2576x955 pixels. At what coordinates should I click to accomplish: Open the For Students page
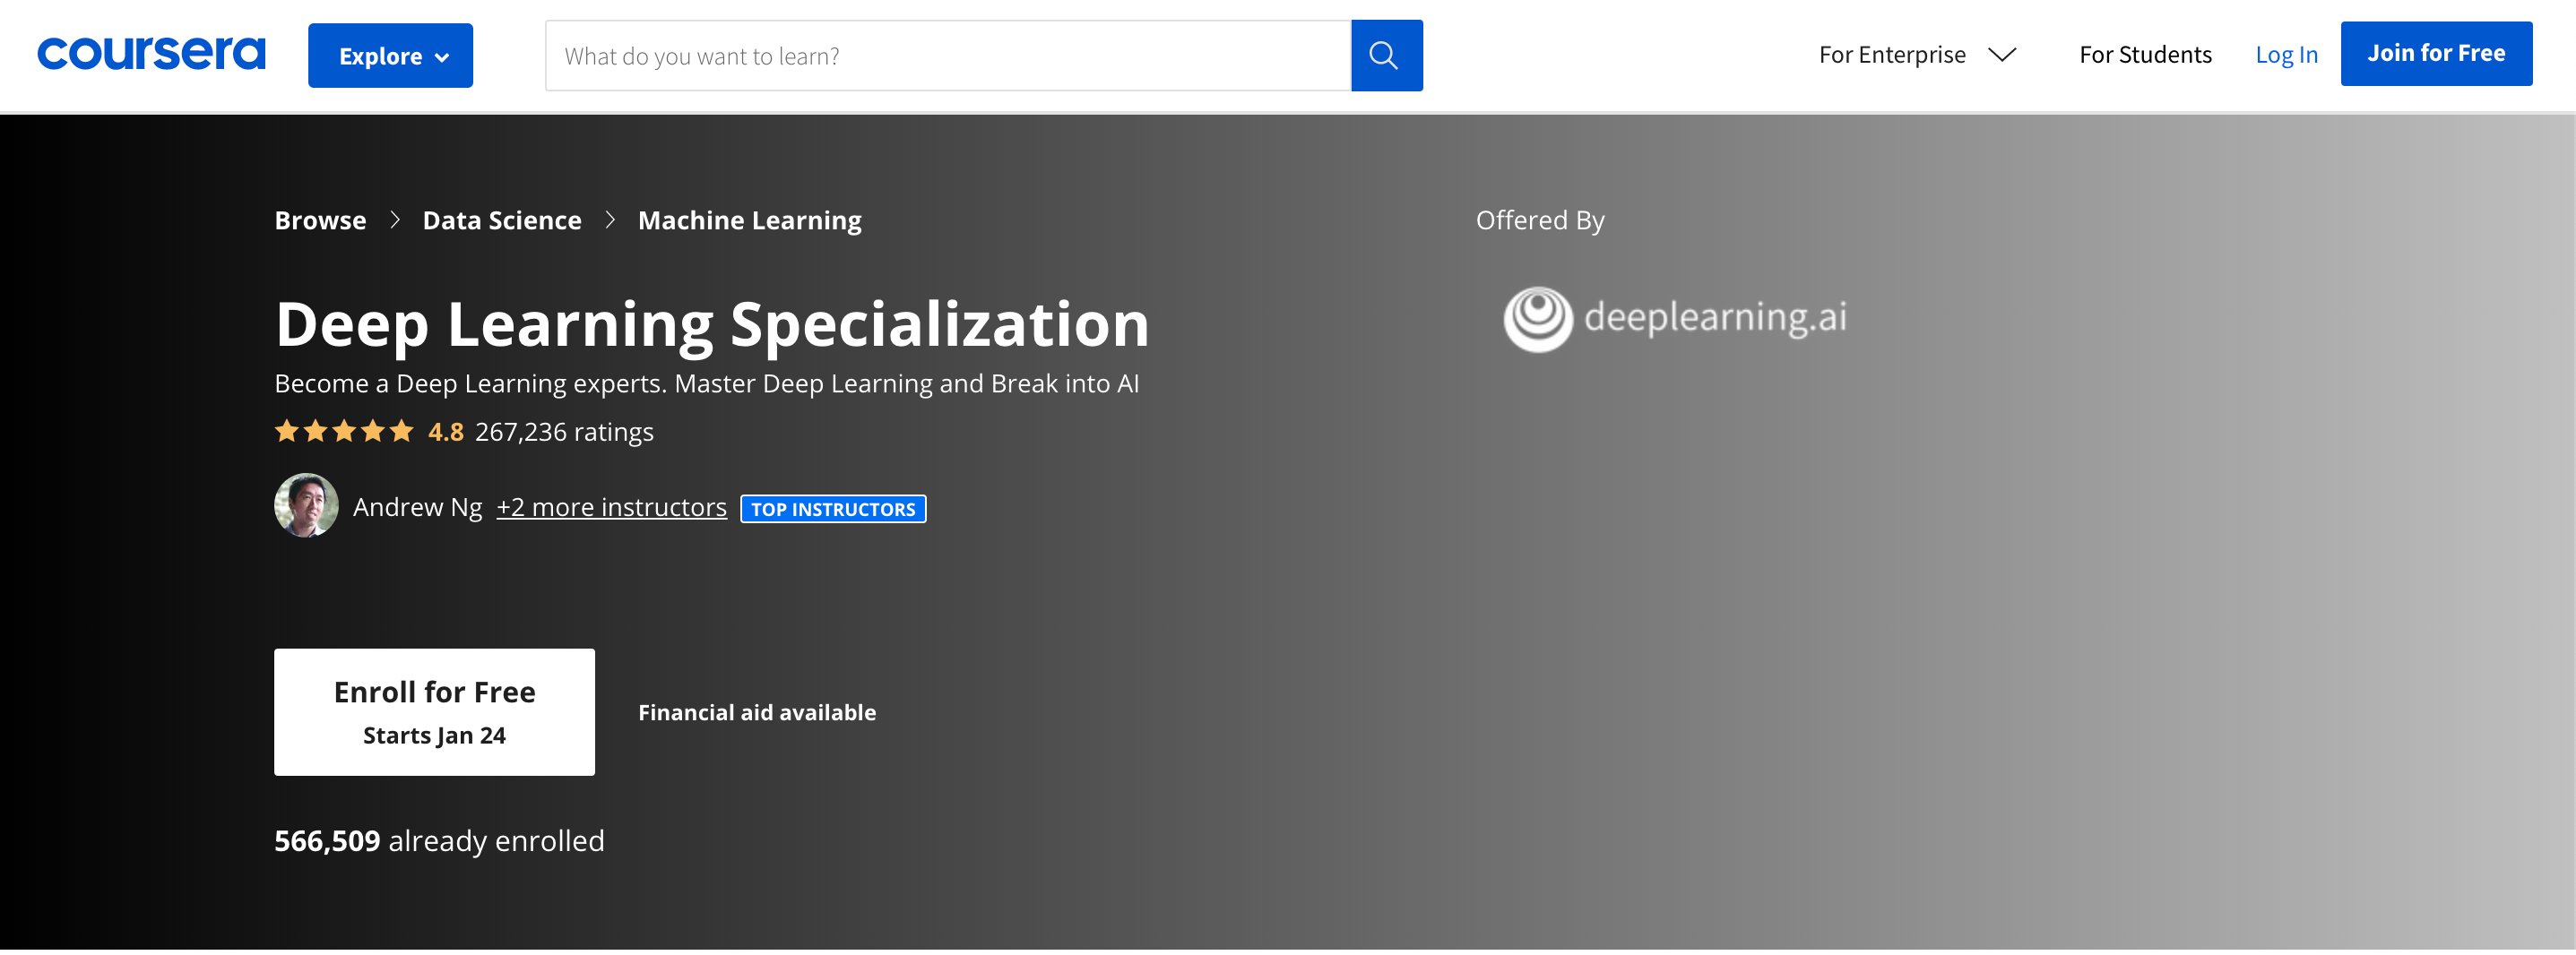click(x=2145, y=54)
